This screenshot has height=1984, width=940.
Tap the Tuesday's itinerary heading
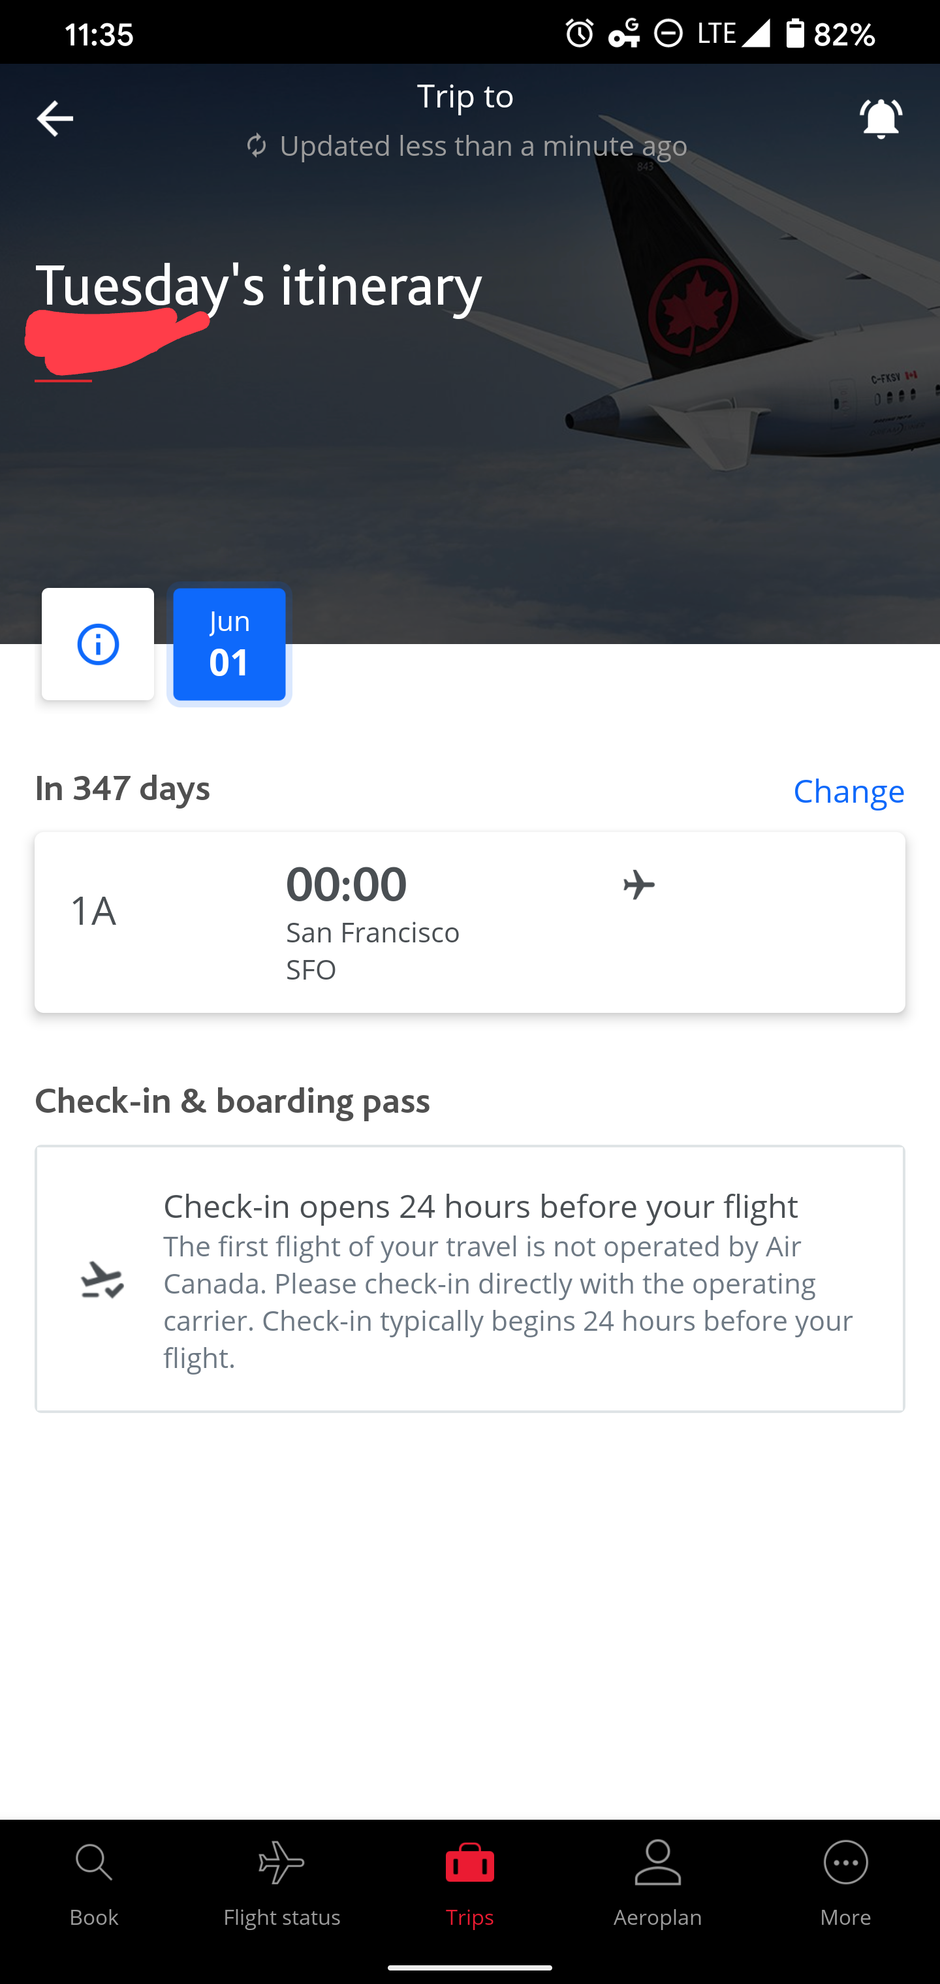pyautogui.click(x=259, y=286)
